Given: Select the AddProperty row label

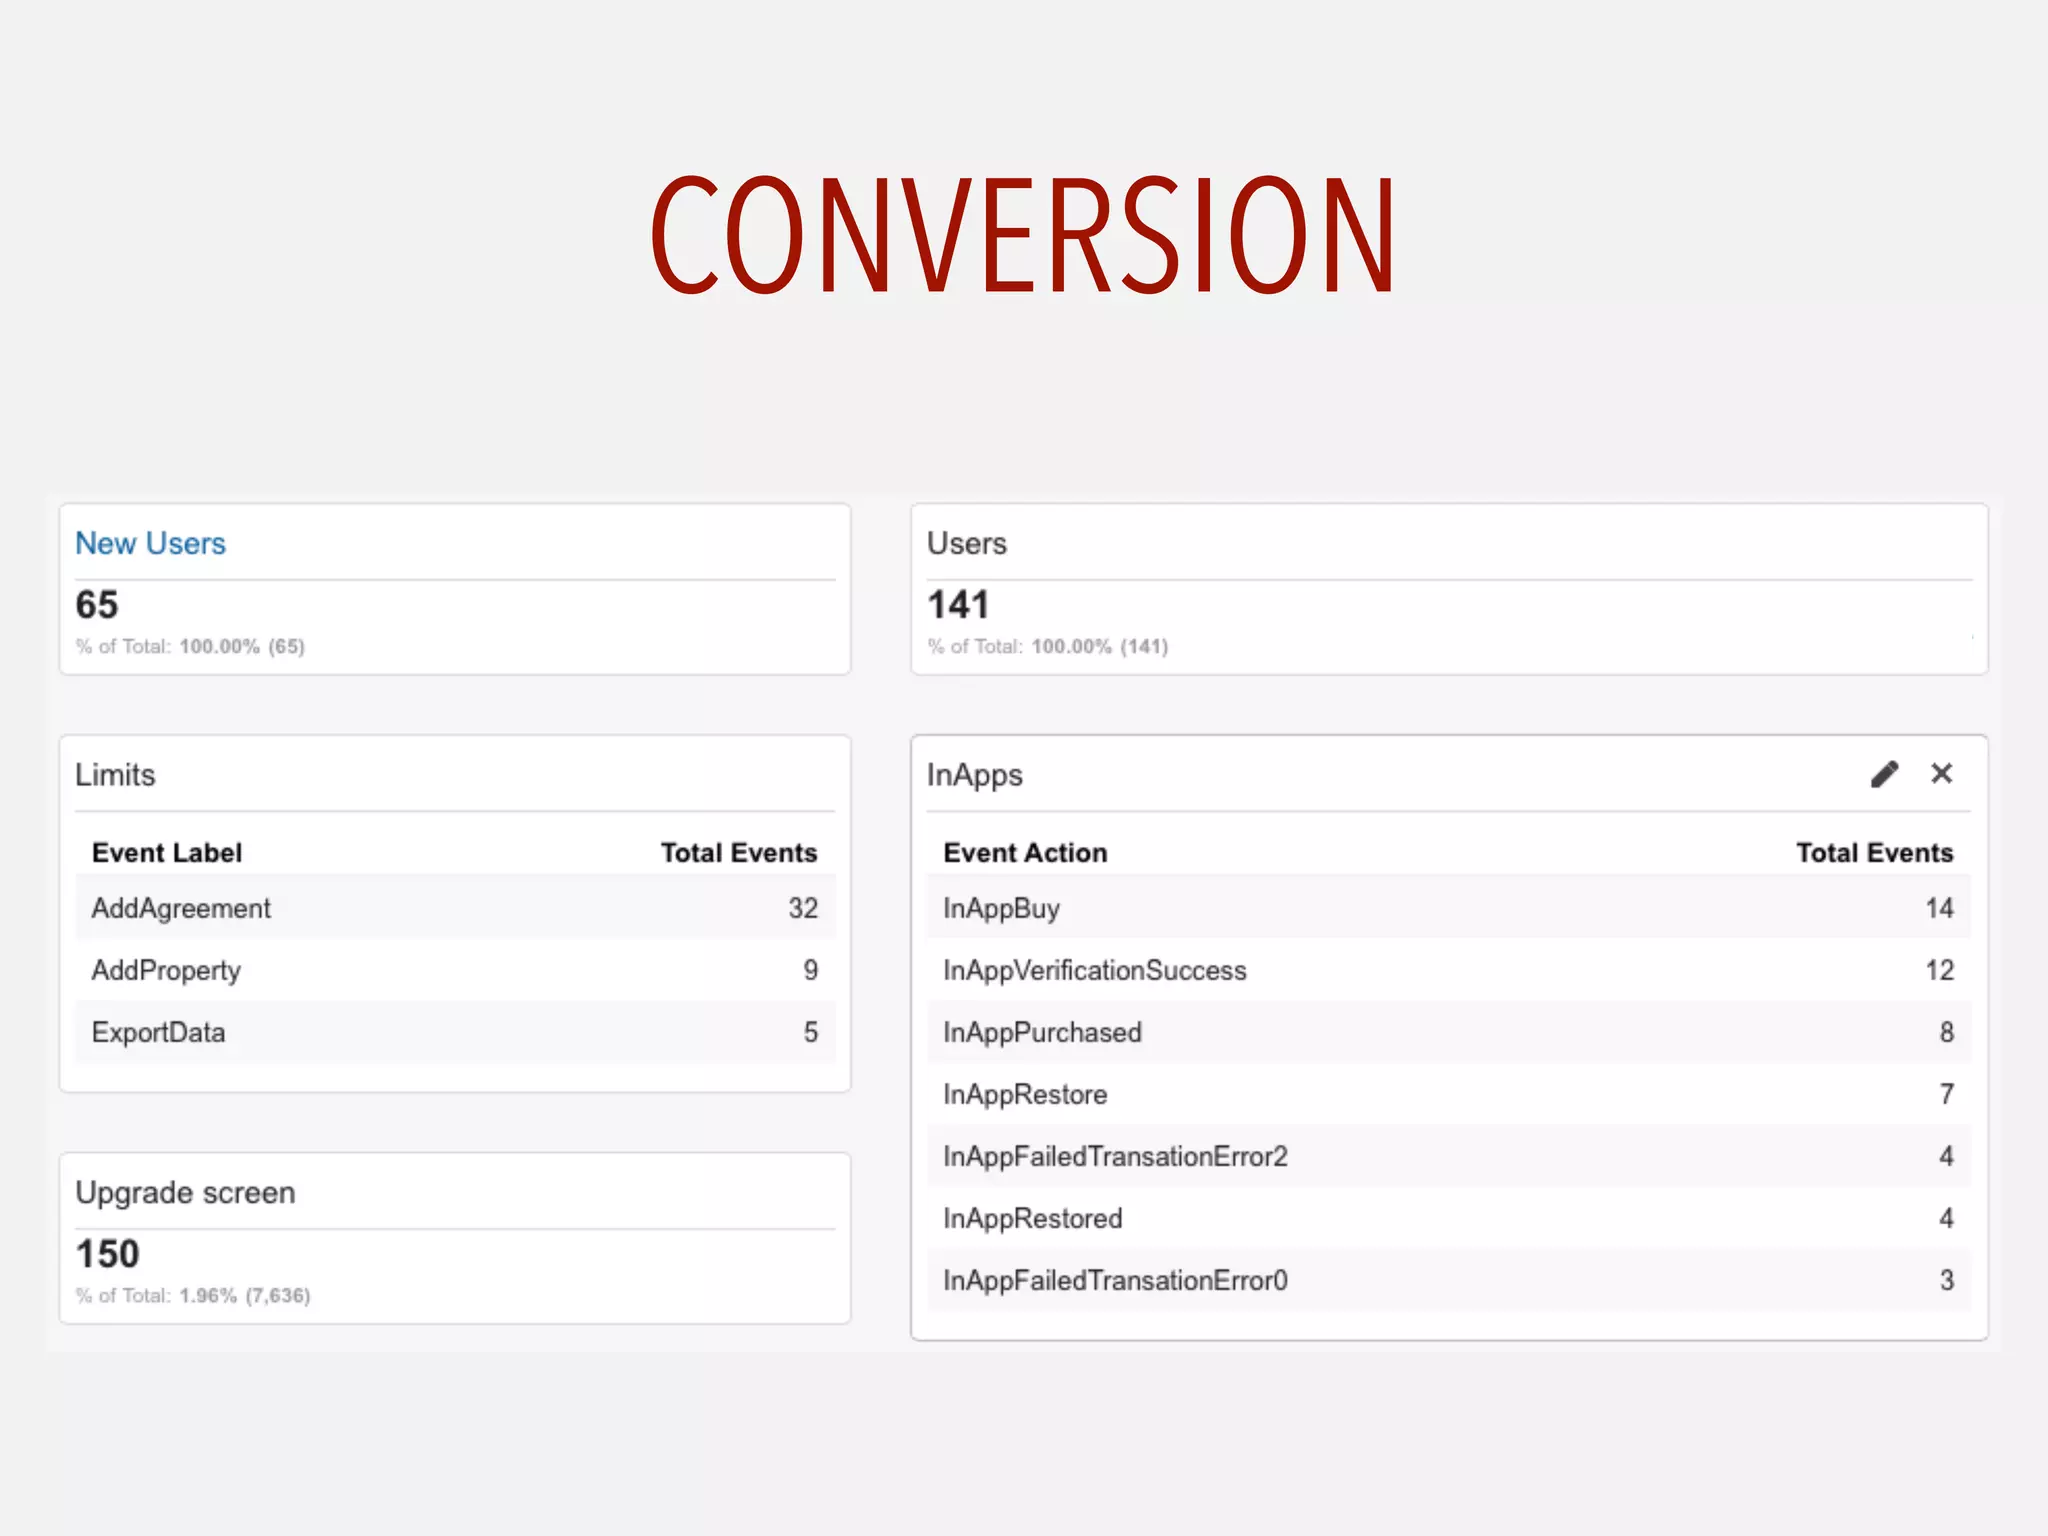Looking at the screenshot, I should (x=166, y=970).
